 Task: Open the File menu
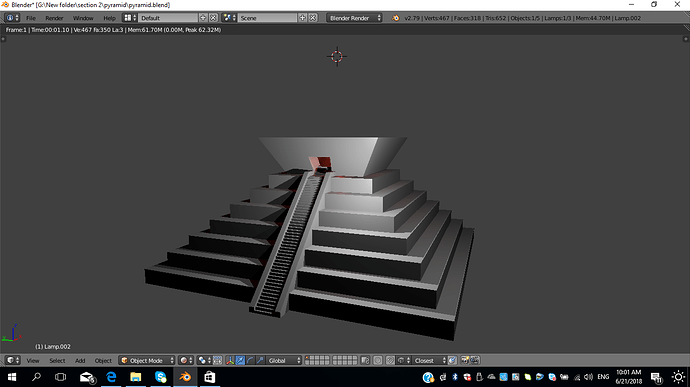(x=31, y=18)
